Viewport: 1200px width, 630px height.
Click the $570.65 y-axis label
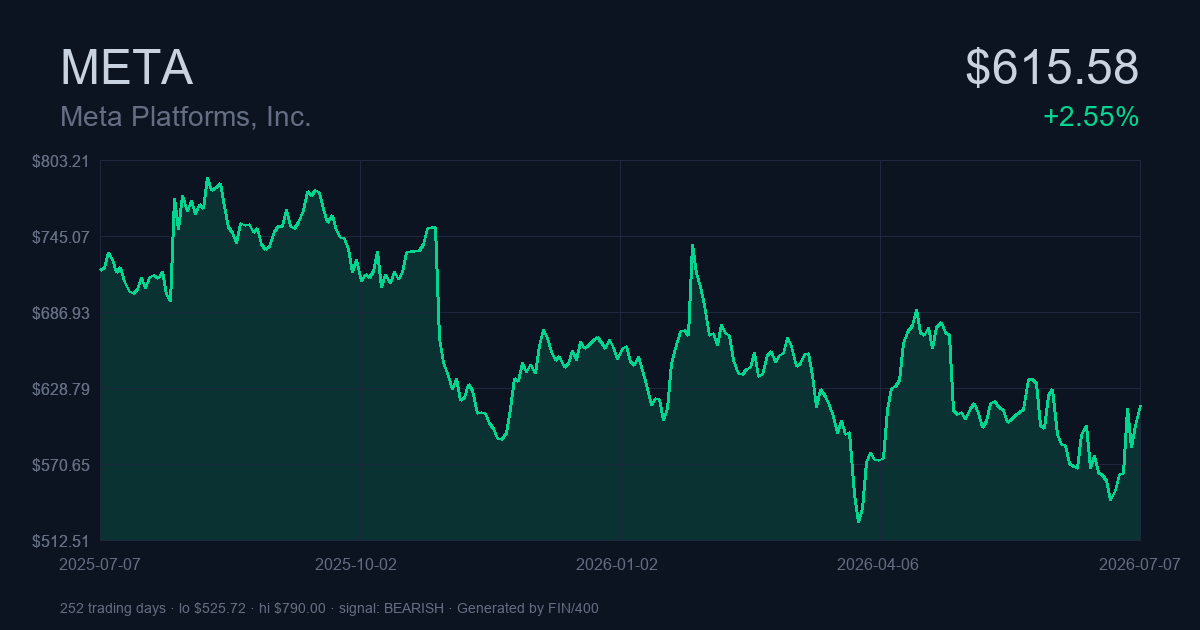pos(61,465)
